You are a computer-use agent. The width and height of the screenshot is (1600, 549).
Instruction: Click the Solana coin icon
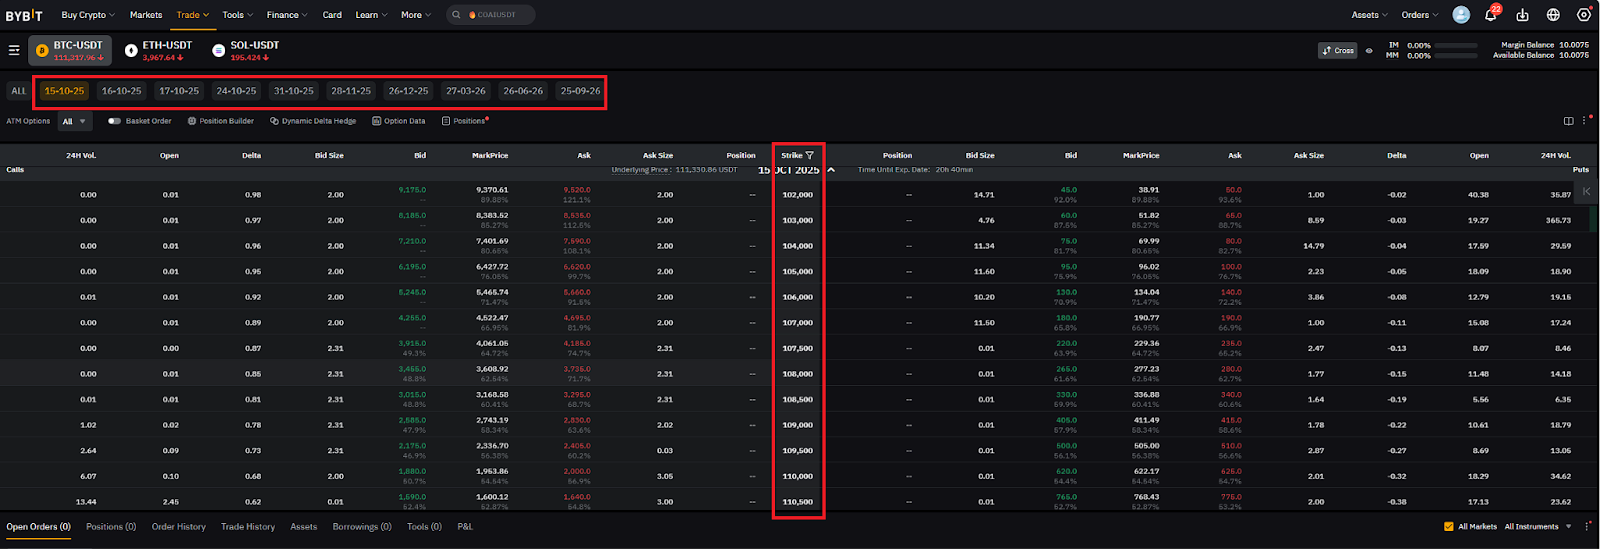click(219, 50)
